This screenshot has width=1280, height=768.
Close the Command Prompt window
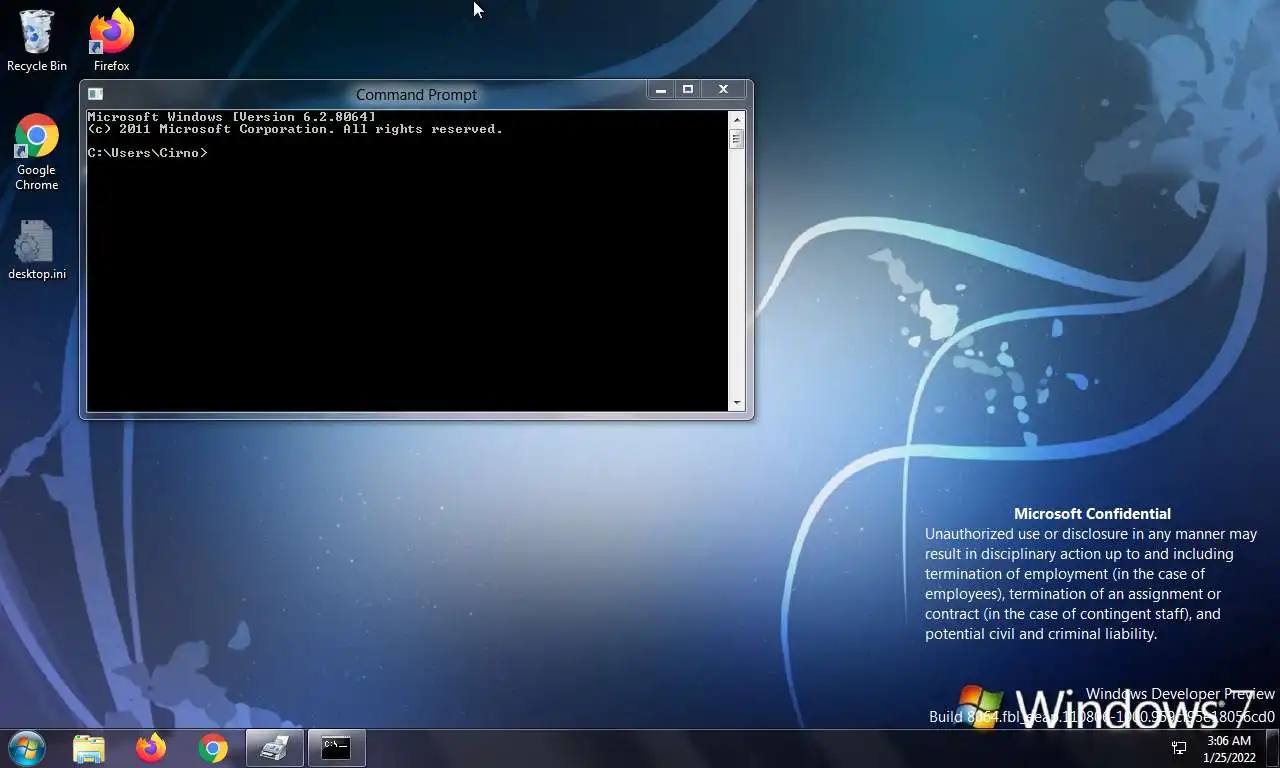coord(724,90)
